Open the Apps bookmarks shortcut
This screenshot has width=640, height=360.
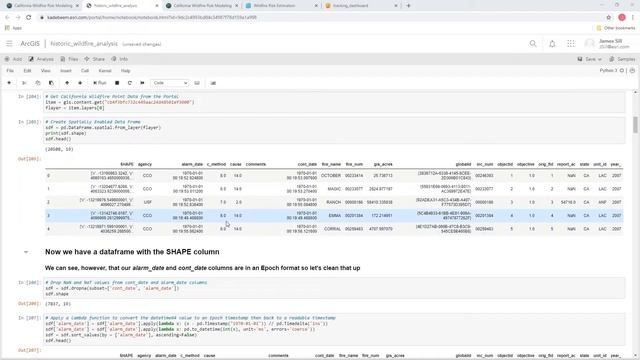[13, 28]
